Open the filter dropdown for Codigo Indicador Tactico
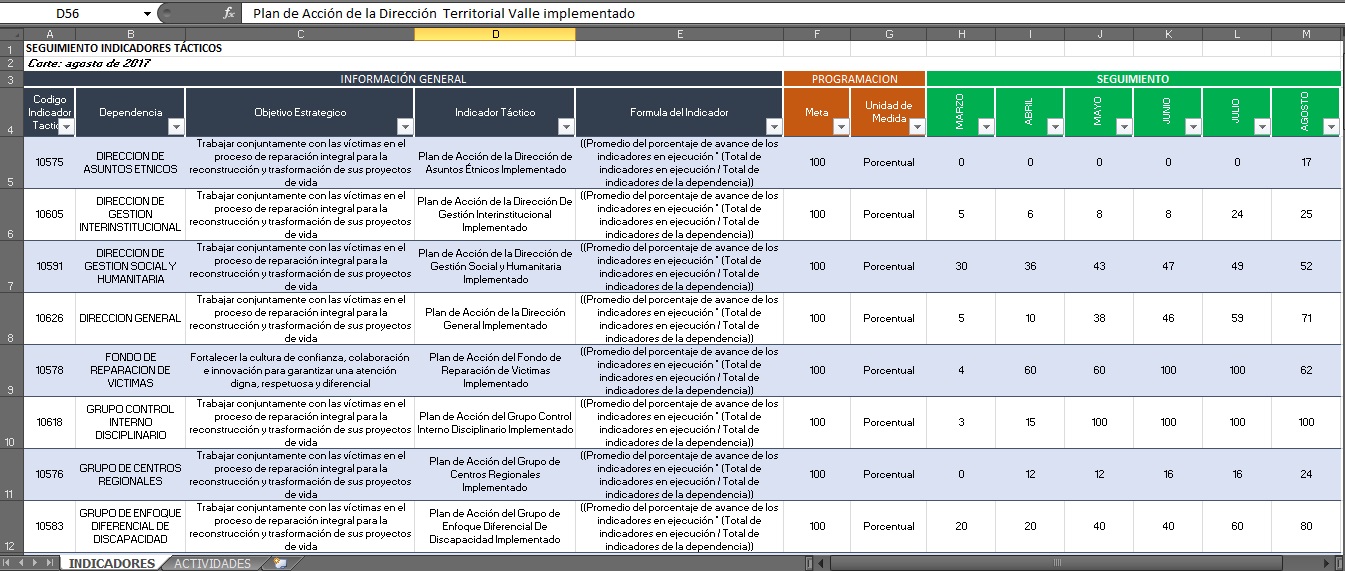1345x571 pixels. (65, 127)
